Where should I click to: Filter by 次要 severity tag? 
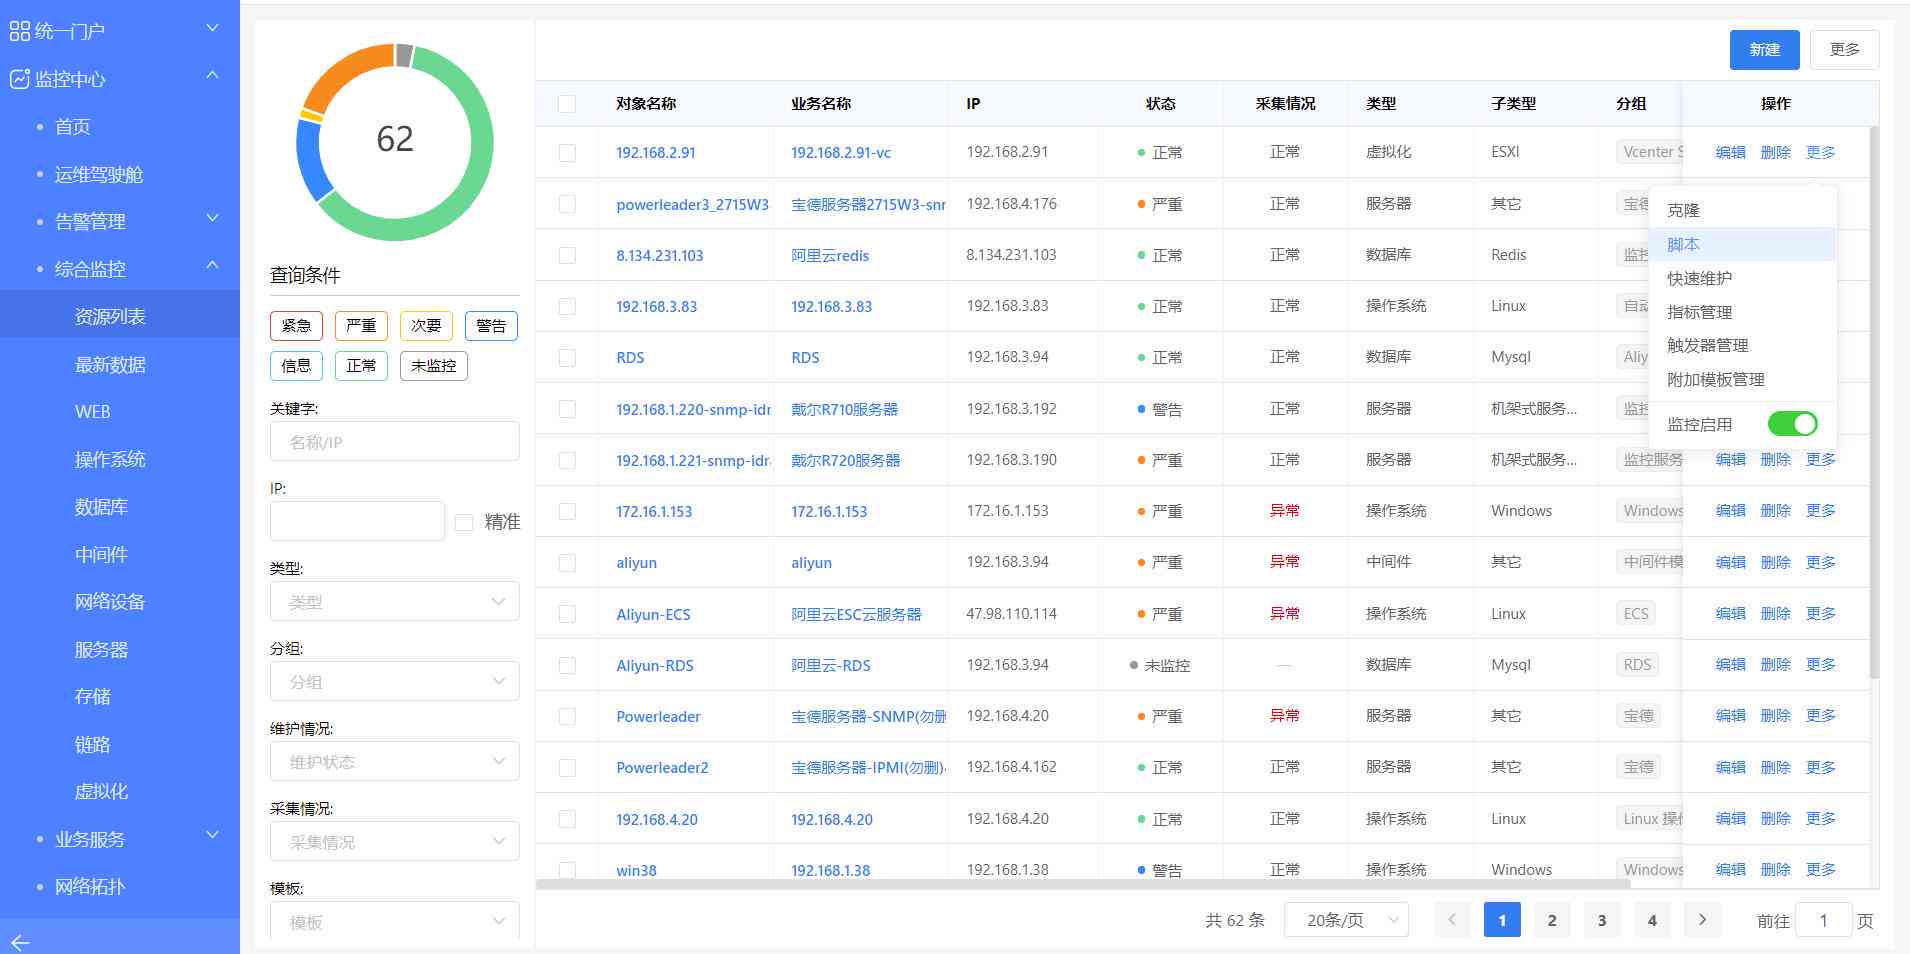pyautogui.click(x=426, y=326)
